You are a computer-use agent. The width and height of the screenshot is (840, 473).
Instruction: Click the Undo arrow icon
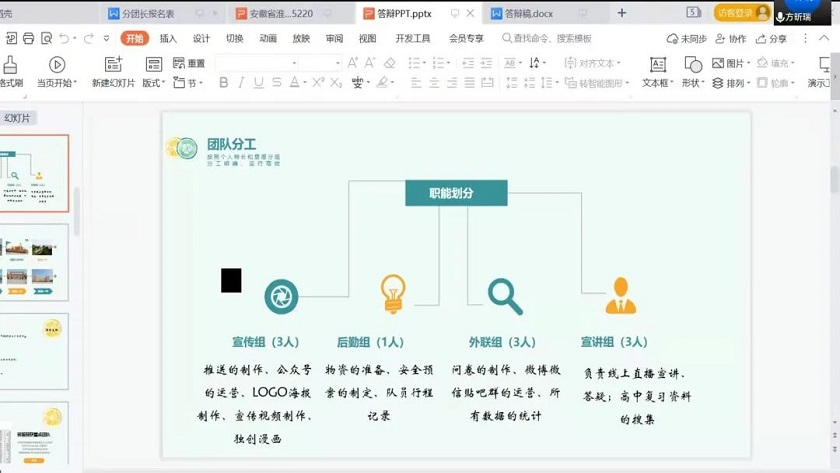(64, 38)
